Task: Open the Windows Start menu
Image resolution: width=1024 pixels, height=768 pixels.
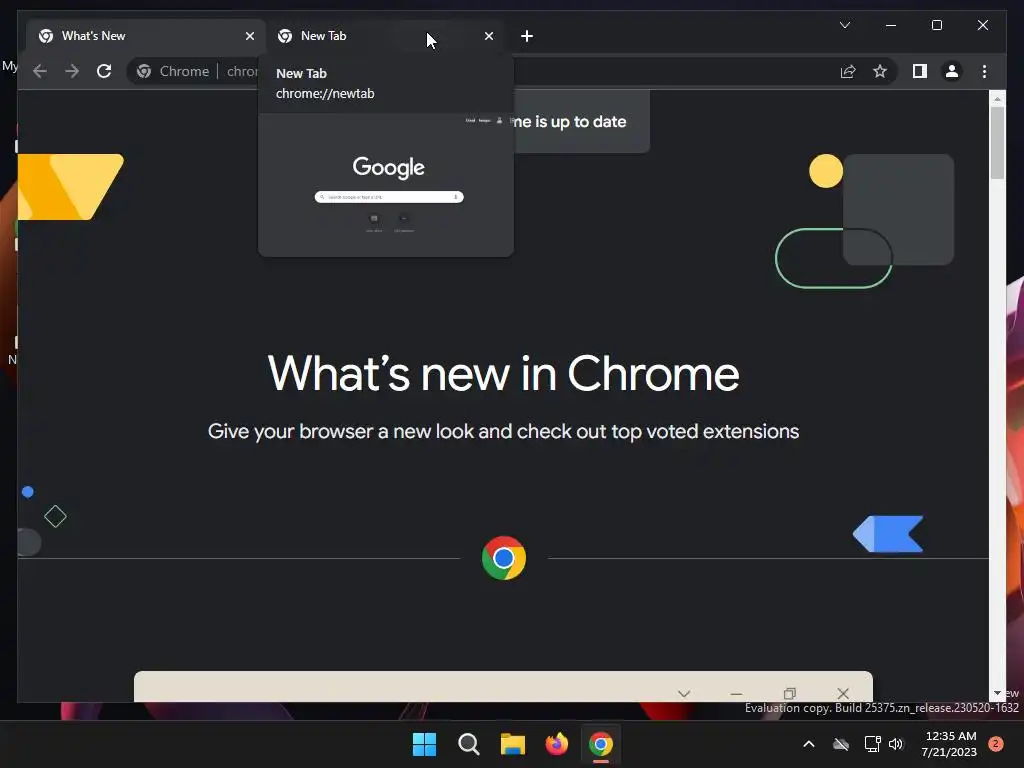Action: pos(424,744)
